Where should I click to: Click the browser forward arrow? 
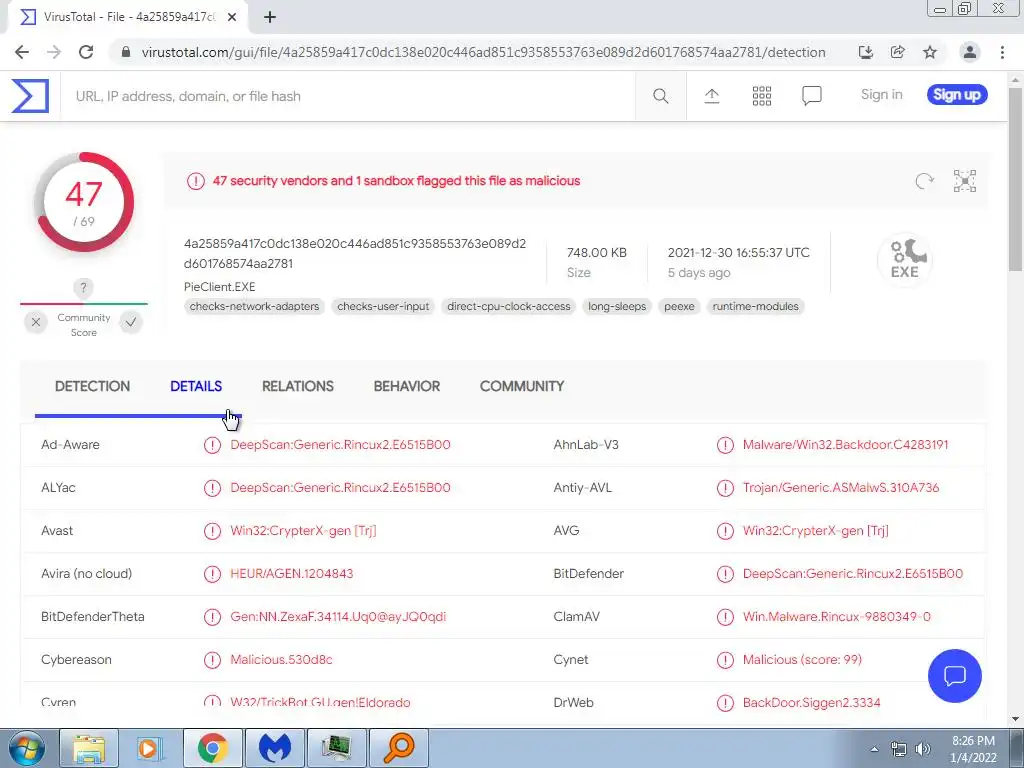[x=54, y=52]
